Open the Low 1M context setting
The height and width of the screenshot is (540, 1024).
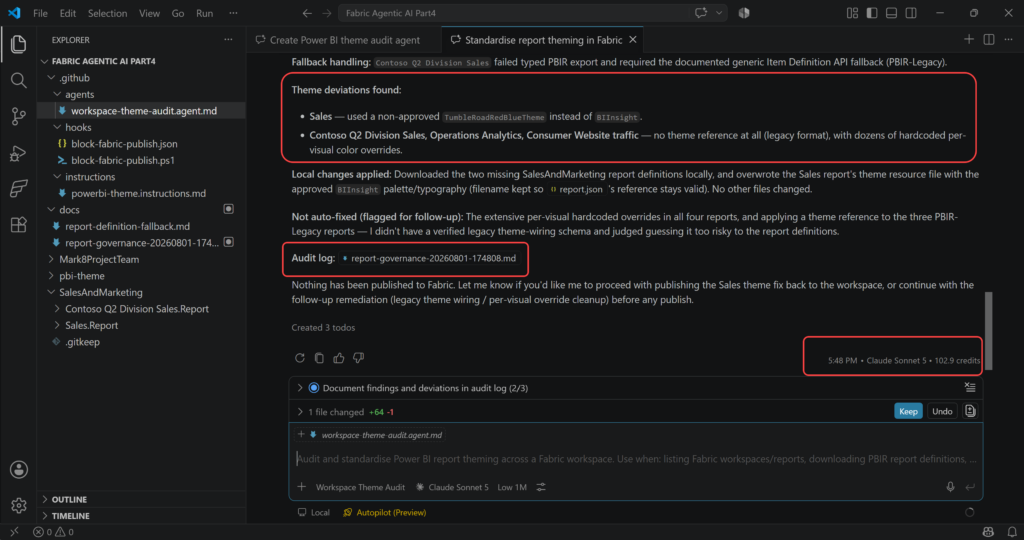[x=512, y=487]
